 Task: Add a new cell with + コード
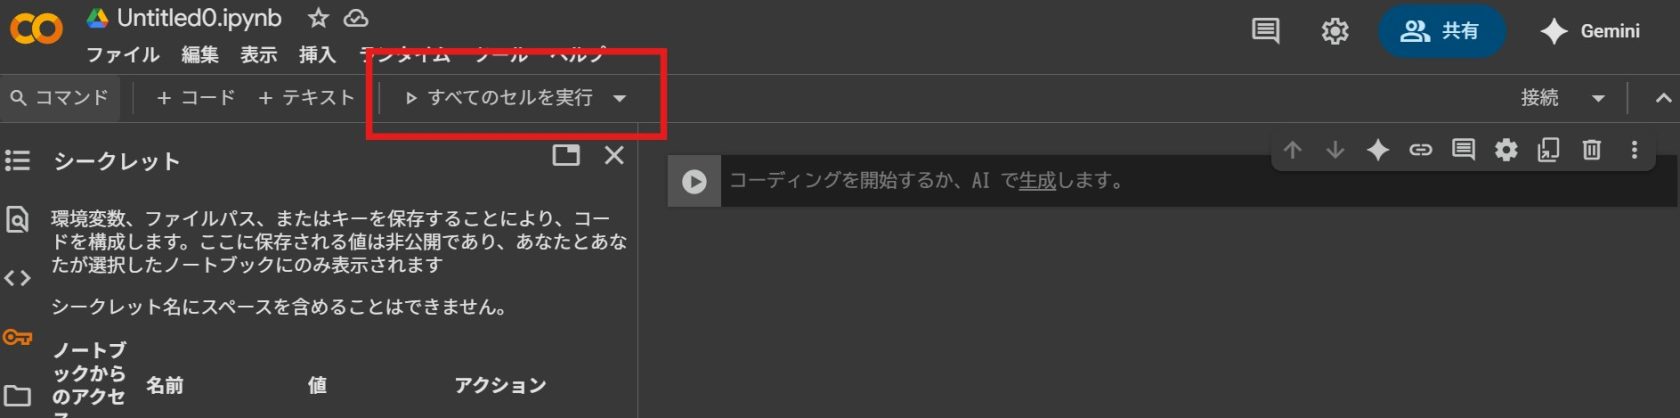pos(196,98)
